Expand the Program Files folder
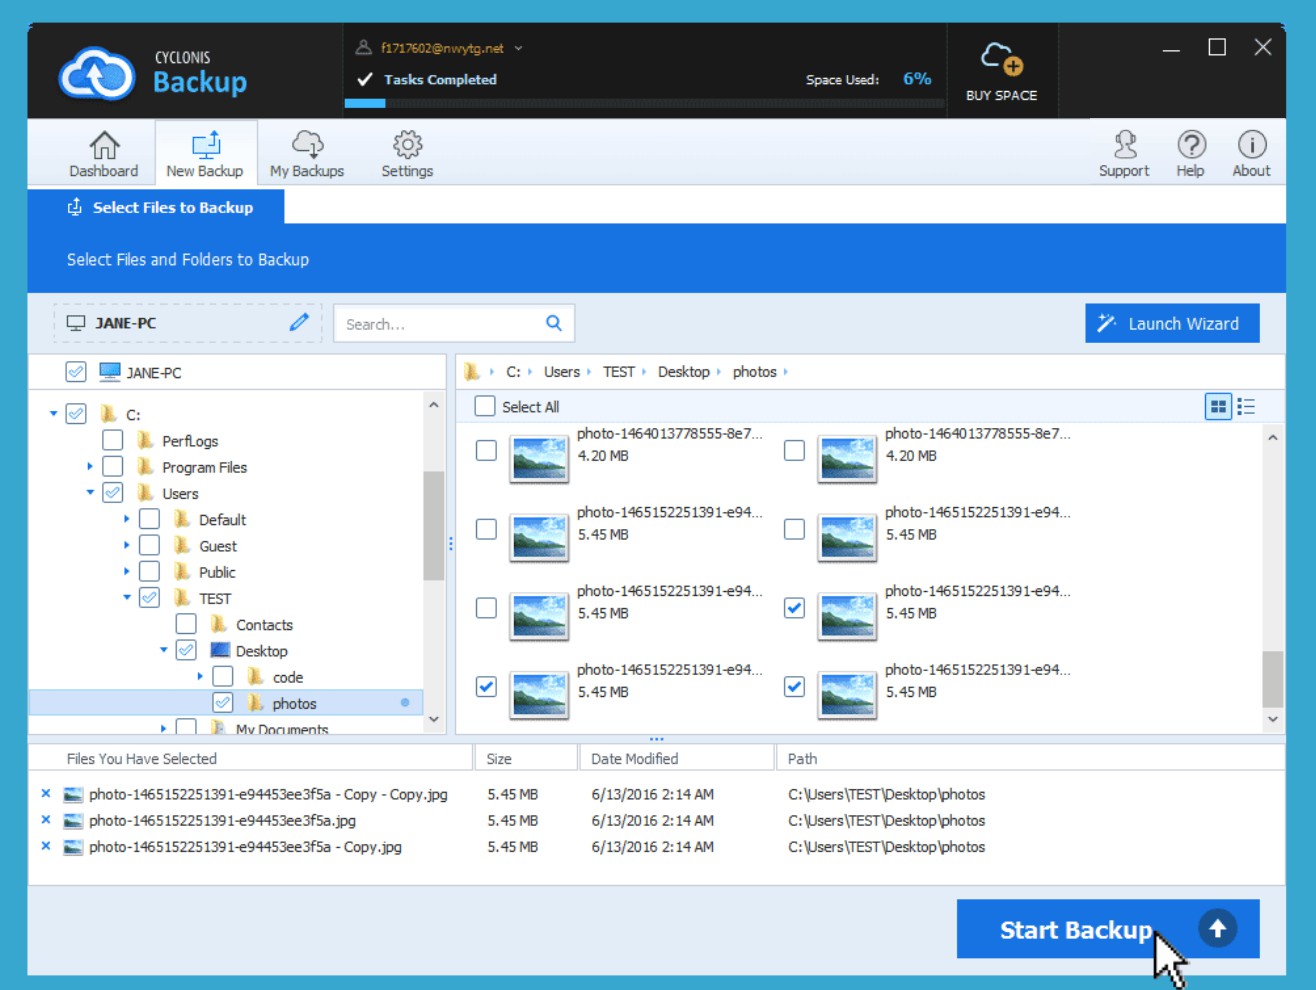Image resolution: width=1316 pixels, height=990 pixels. 90,467
